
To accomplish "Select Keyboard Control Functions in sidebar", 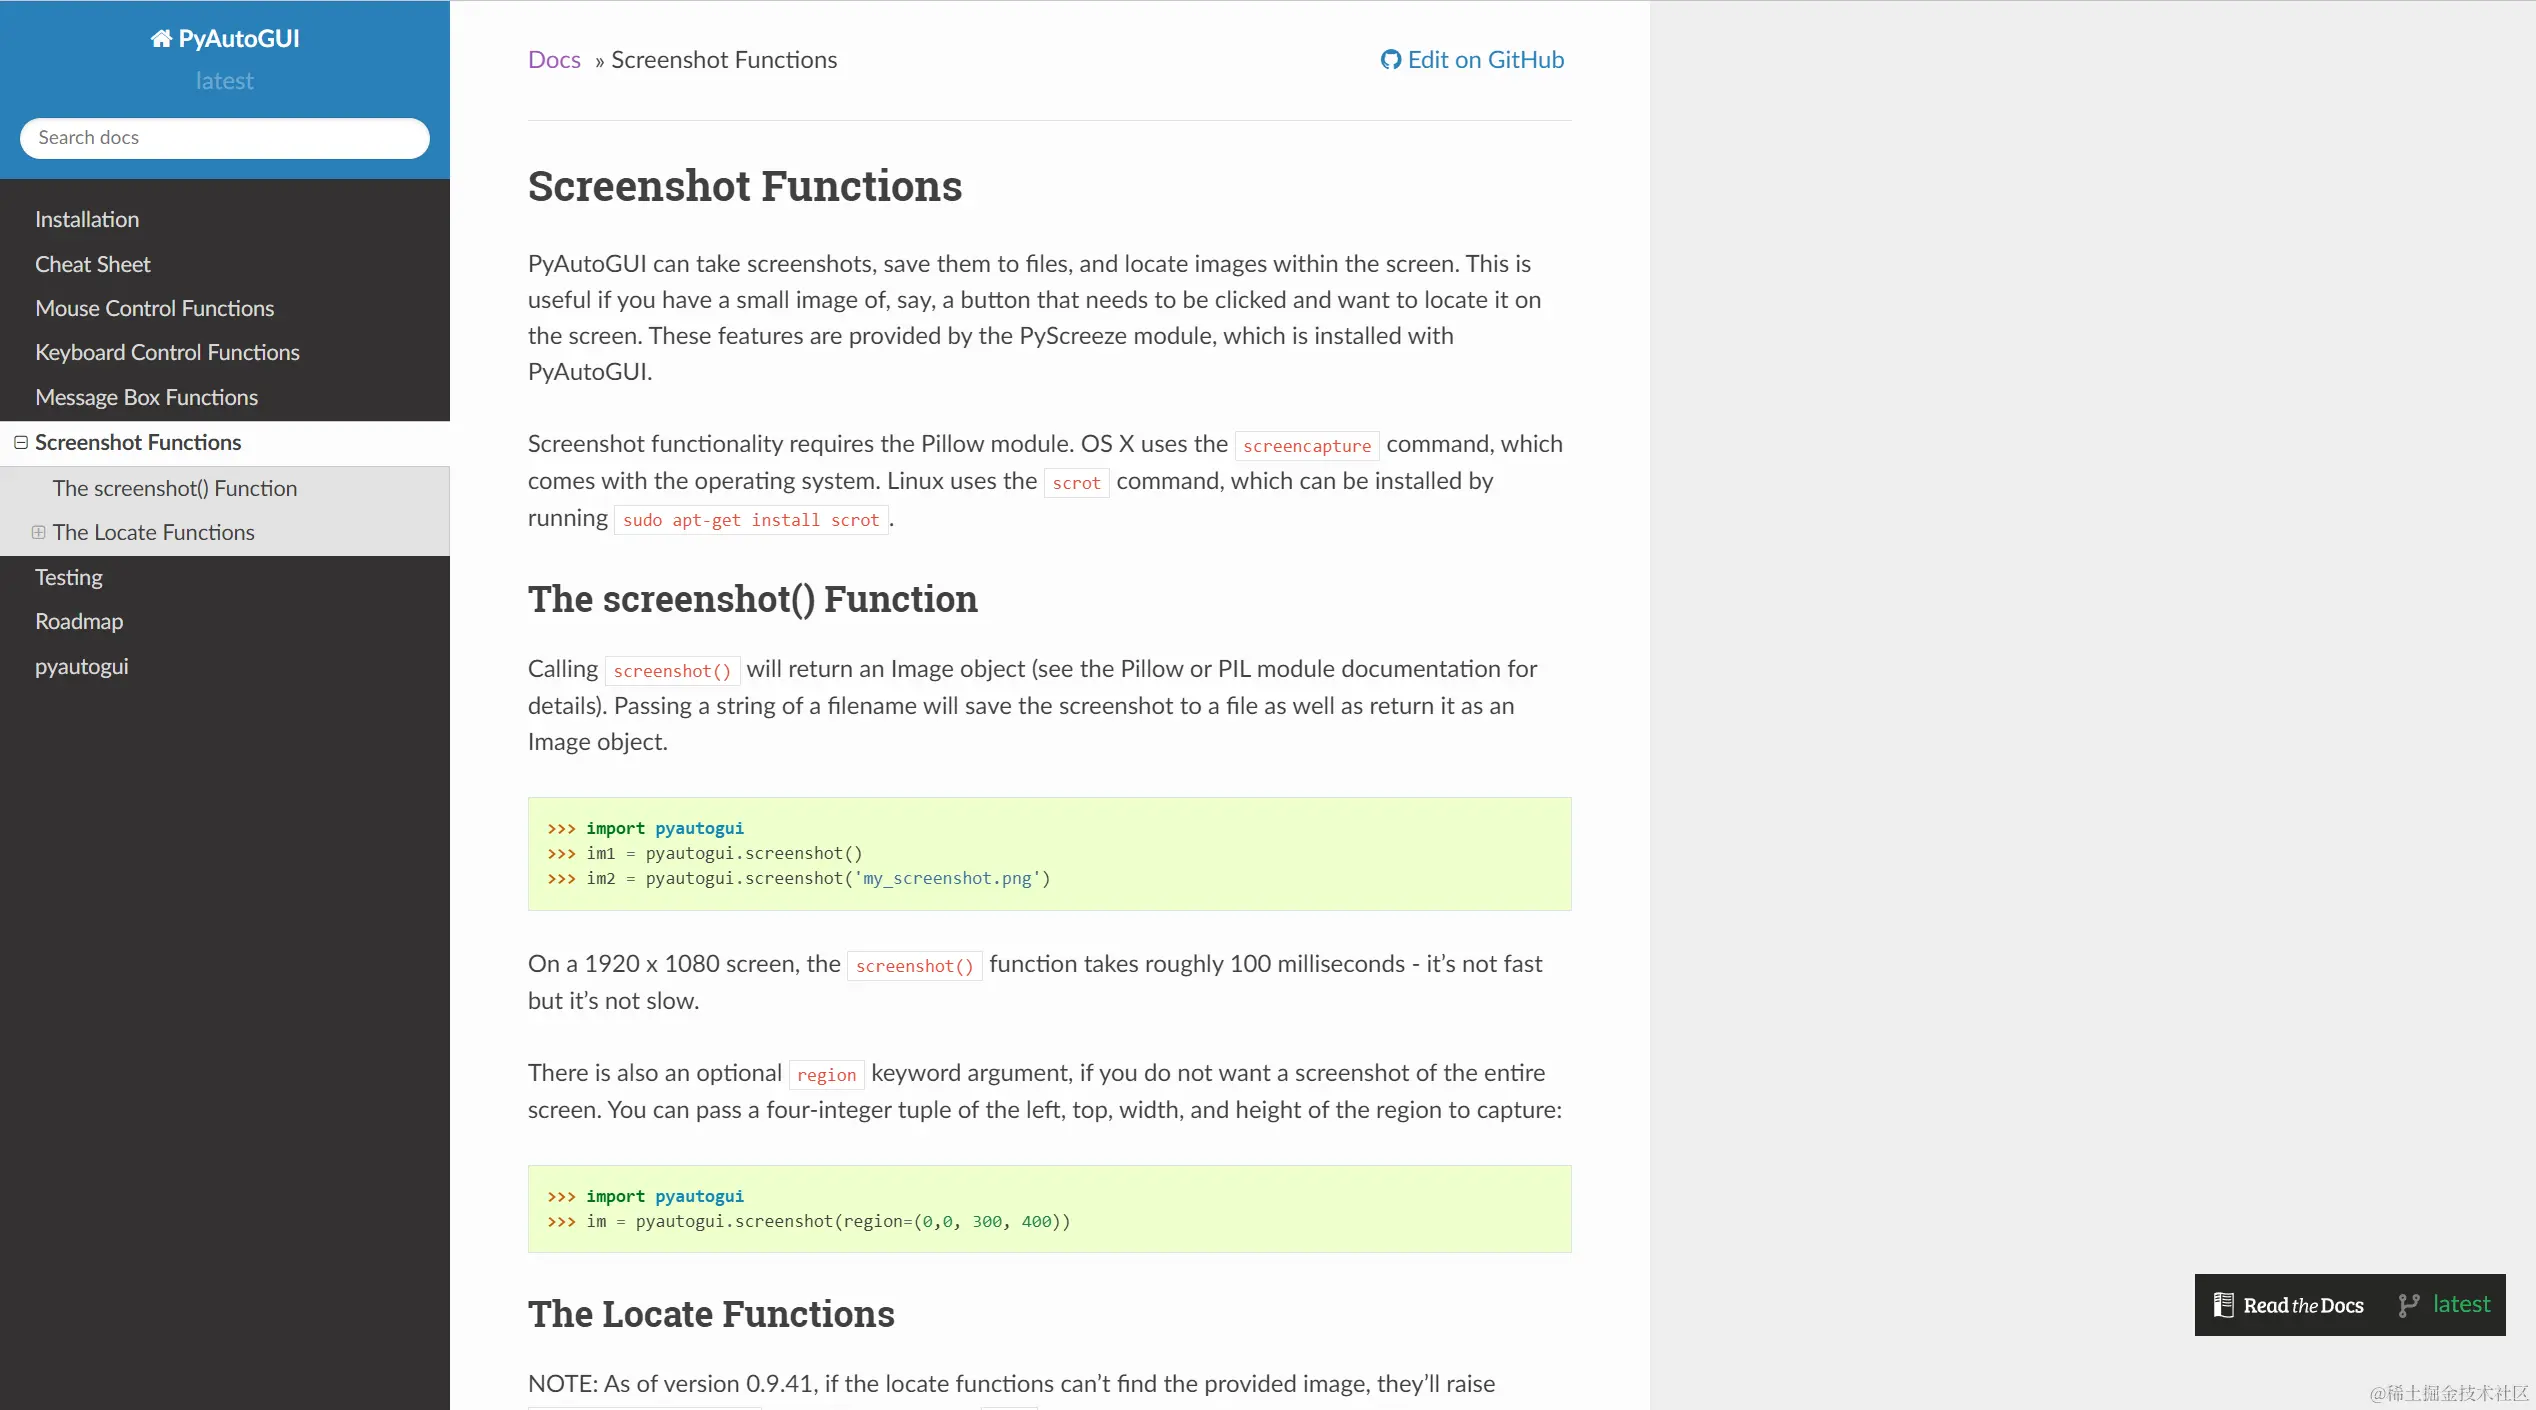I will [167, 352].
